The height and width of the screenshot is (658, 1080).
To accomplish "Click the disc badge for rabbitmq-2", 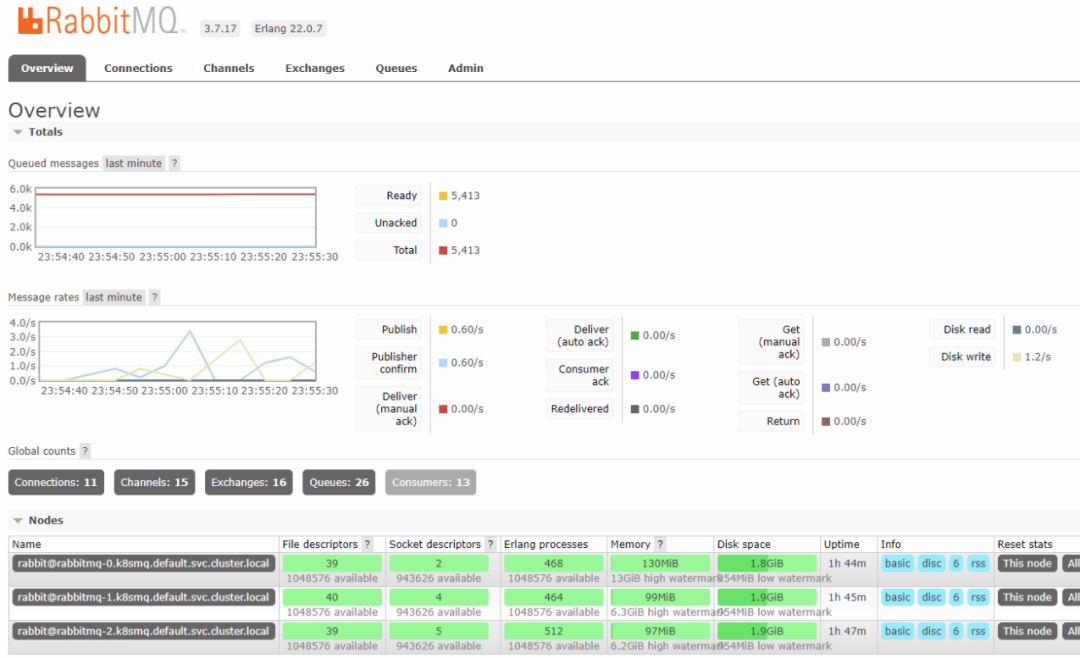I will 931,631.
